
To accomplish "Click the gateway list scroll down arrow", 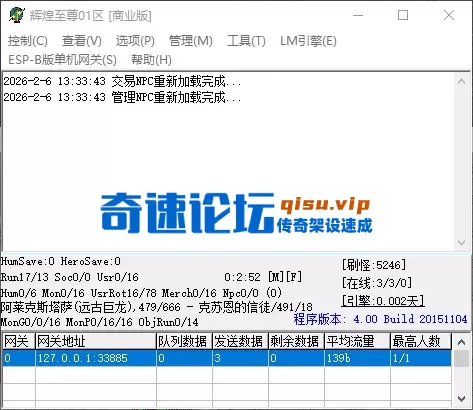I will coord(461,399).
